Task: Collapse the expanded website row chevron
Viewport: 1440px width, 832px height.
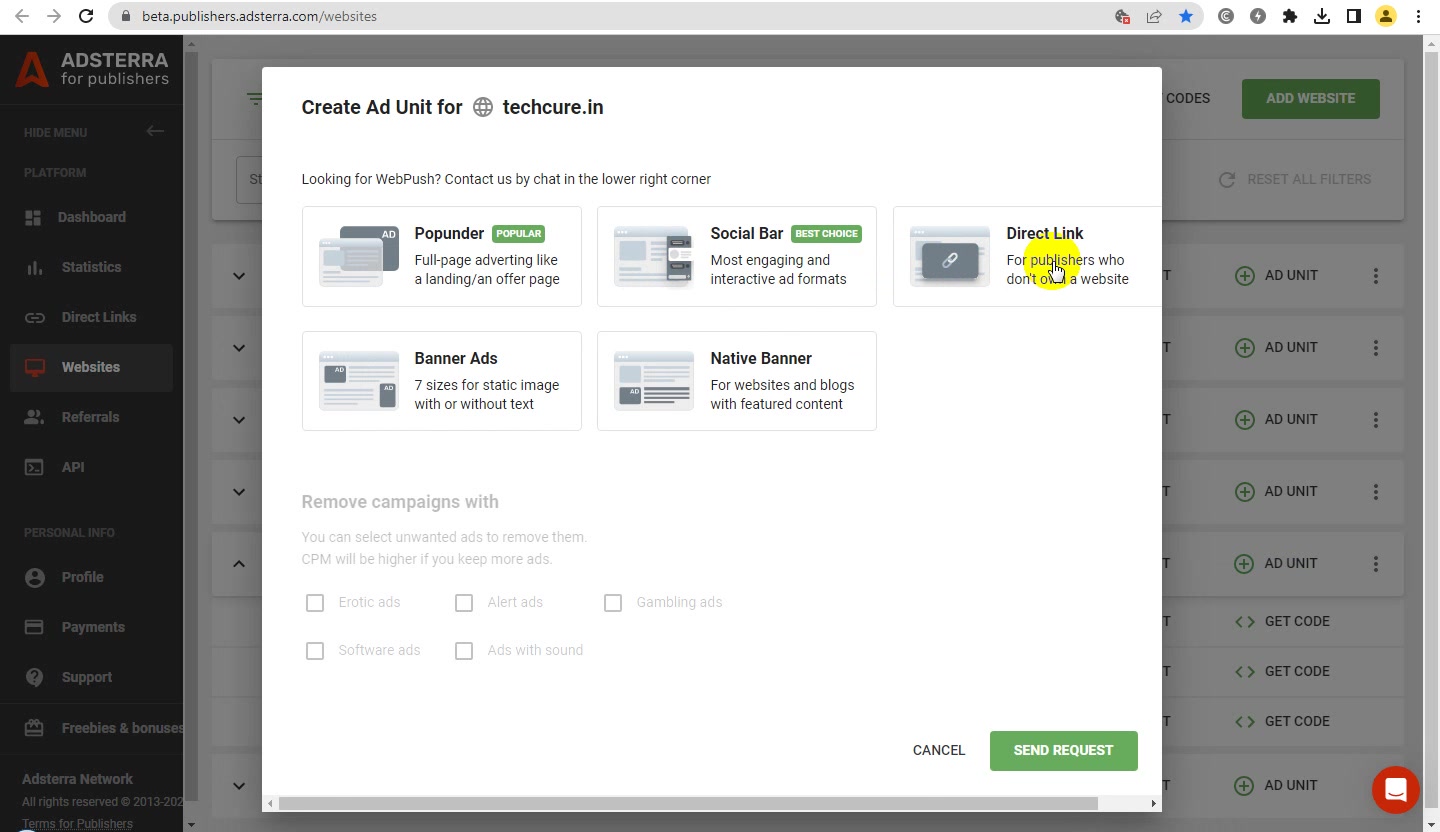Action: tap(239, 564)
